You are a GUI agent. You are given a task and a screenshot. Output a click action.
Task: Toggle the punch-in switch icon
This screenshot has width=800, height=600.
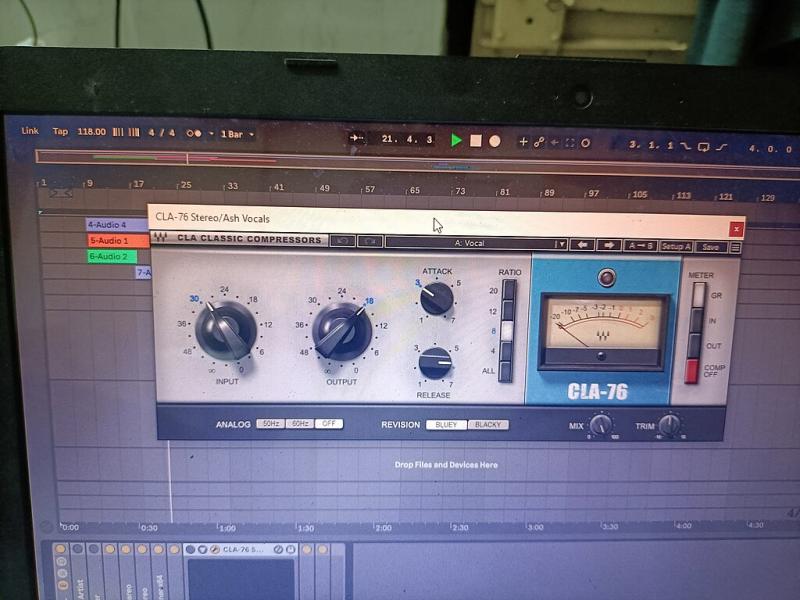tap(686, 146)
